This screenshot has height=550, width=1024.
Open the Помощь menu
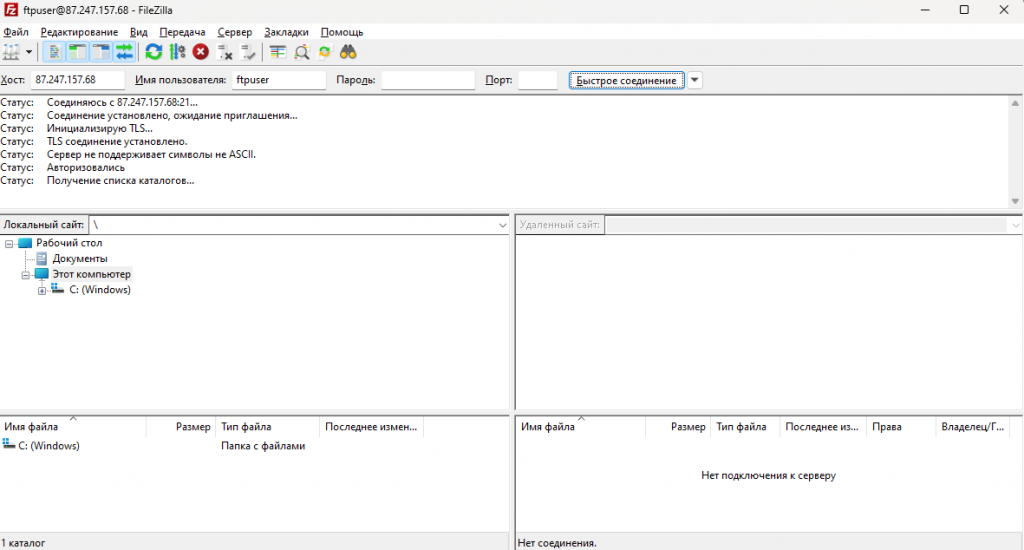pos(342,32)
